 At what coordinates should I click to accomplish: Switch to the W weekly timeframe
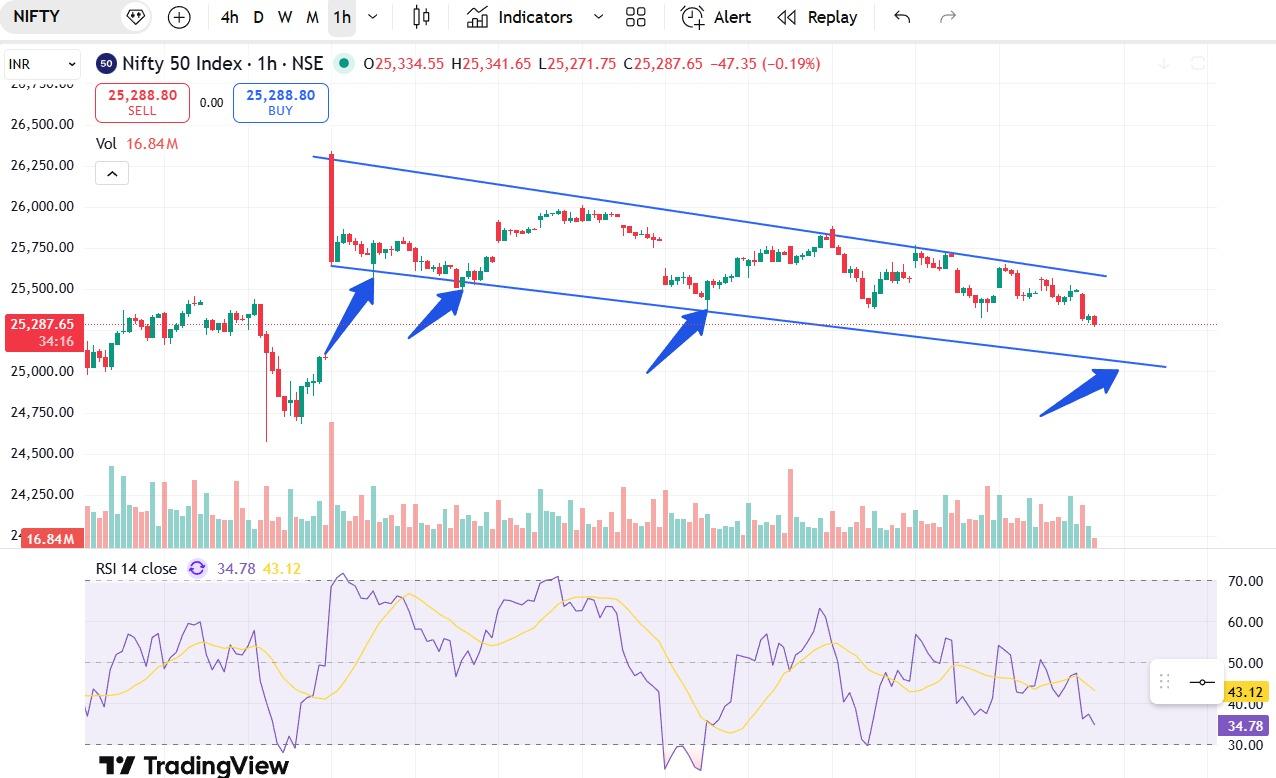point(285,17)
